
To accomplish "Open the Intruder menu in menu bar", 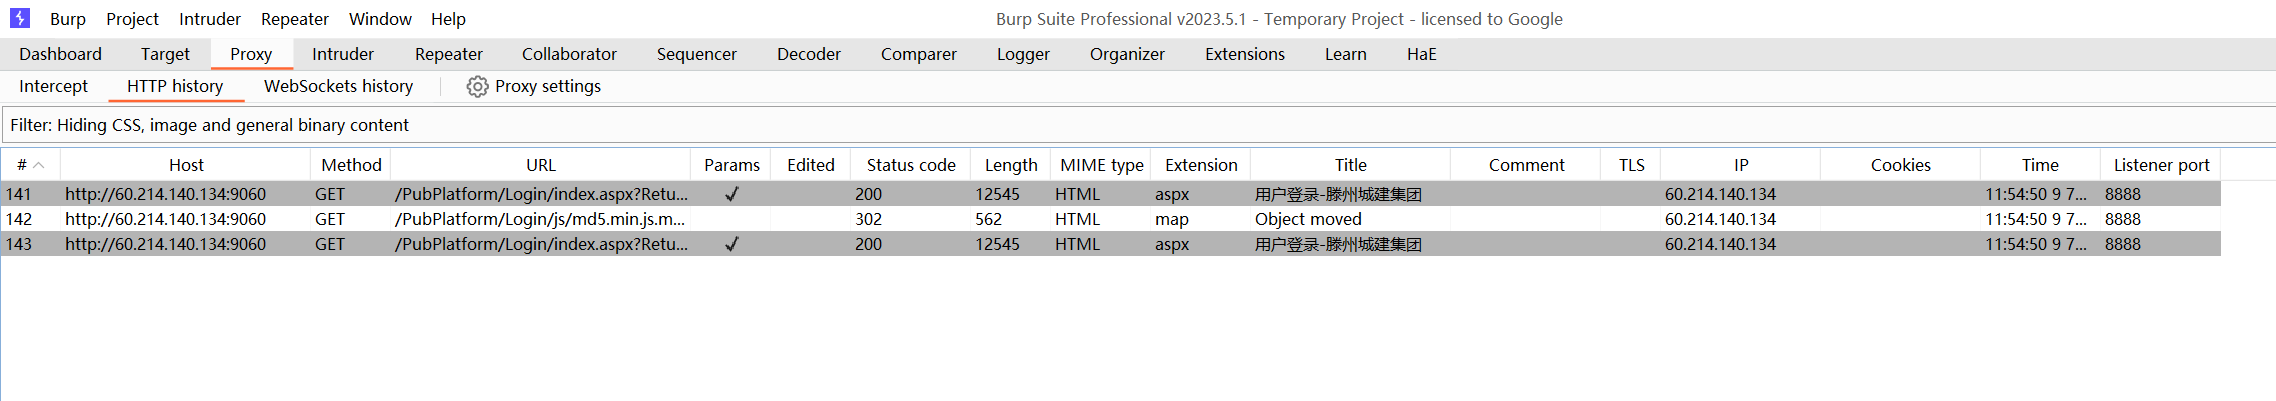I will coord(210,19).
